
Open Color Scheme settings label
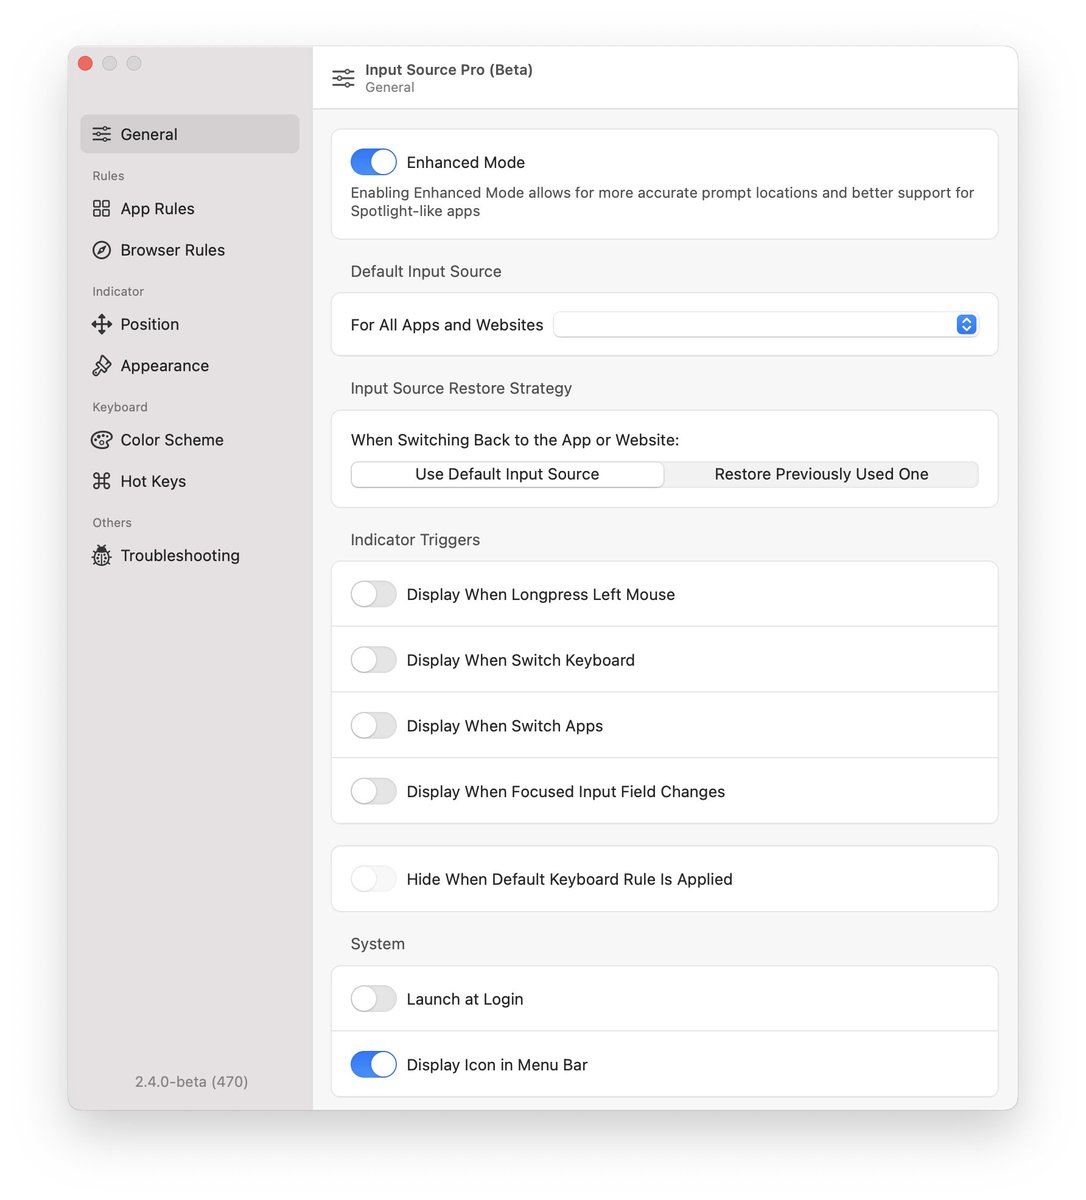pyautogui.click(x=172, y=440)
